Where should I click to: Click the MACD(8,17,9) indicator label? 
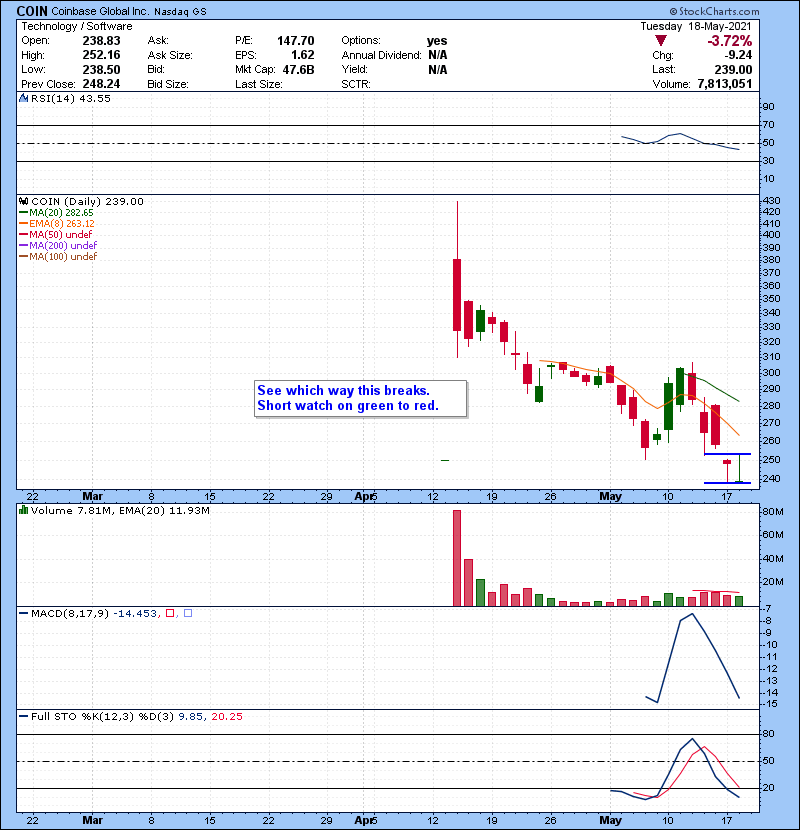tap(70, 614)
